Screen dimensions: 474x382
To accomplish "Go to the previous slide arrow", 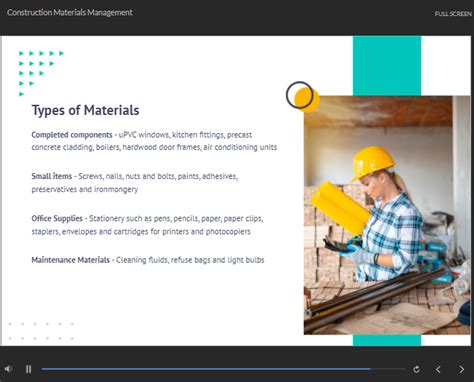I will click(x=438, y=369).
